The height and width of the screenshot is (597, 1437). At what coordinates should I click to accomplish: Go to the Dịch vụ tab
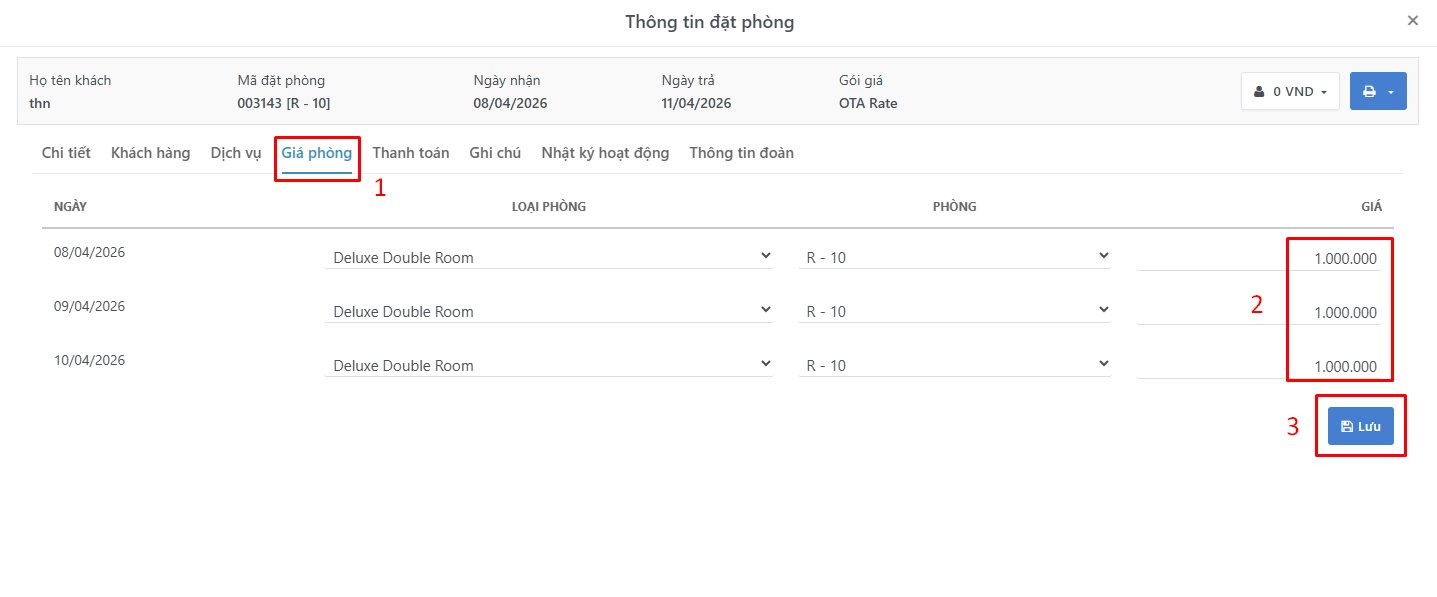pos(236,153)
